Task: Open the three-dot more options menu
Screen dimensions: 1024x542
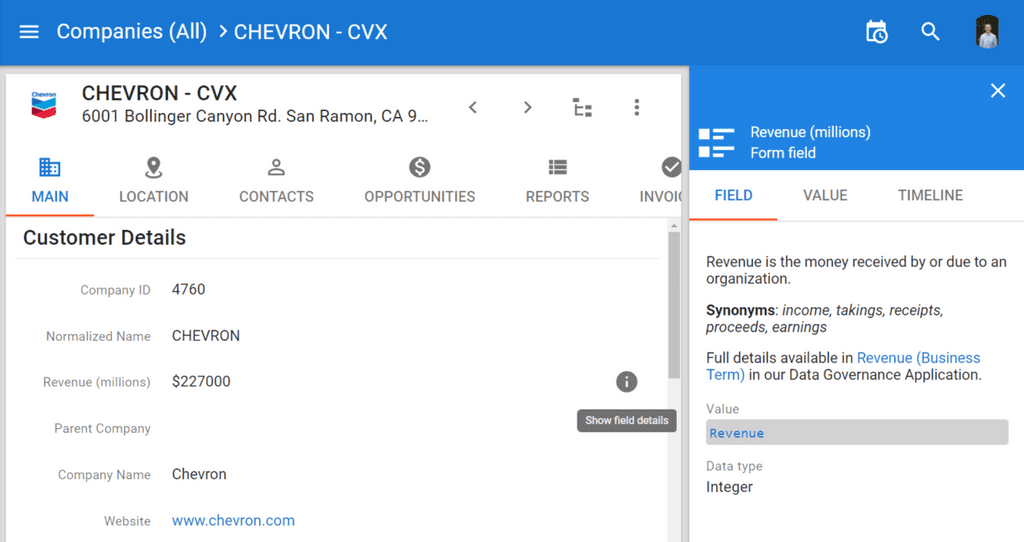Action: pos(637,107)
